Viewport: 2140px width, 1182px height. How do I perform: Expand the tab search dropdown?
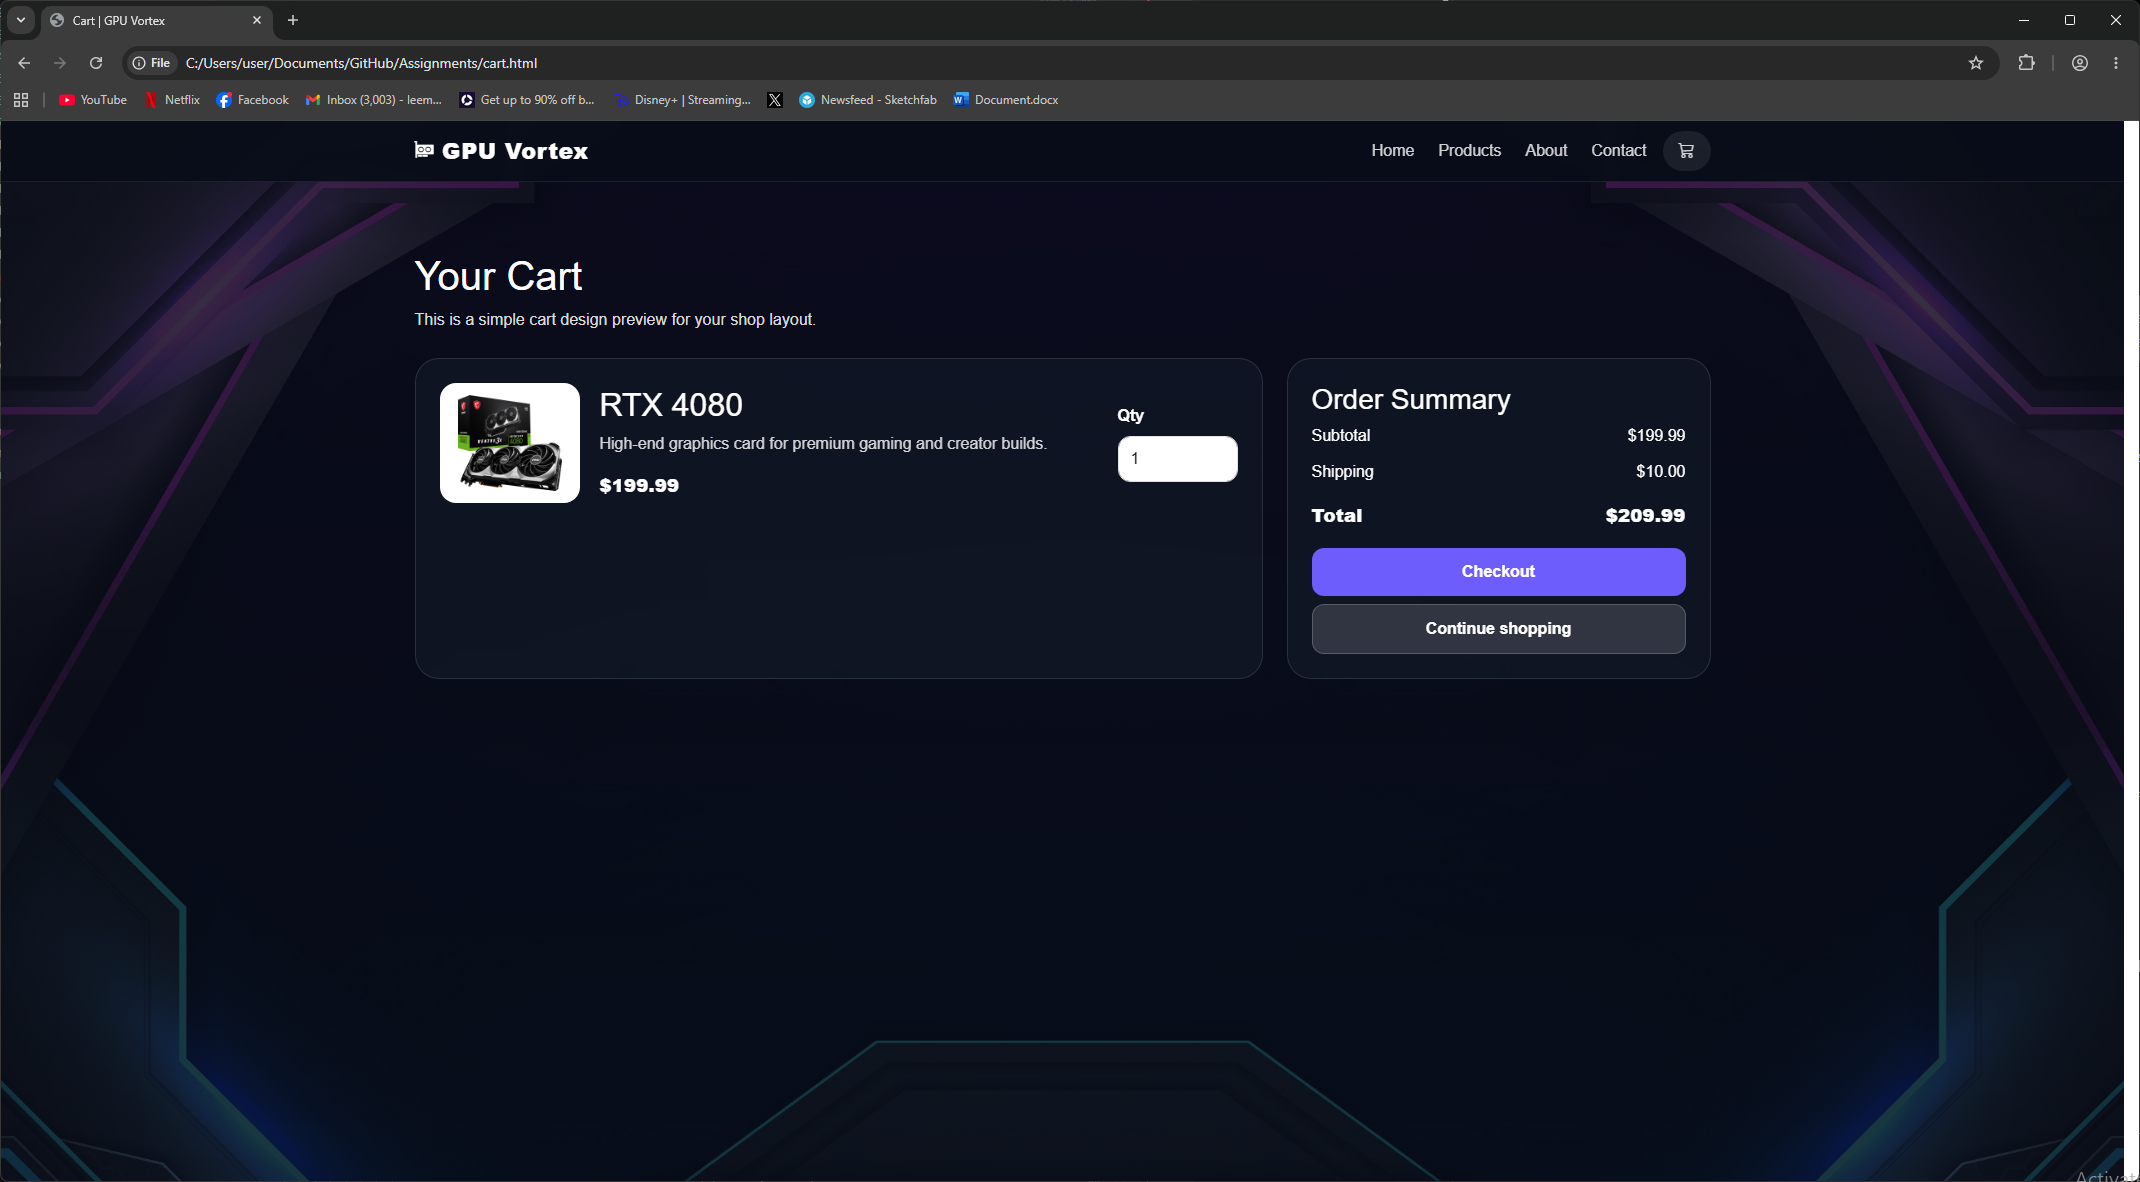(x=21, y=20)
